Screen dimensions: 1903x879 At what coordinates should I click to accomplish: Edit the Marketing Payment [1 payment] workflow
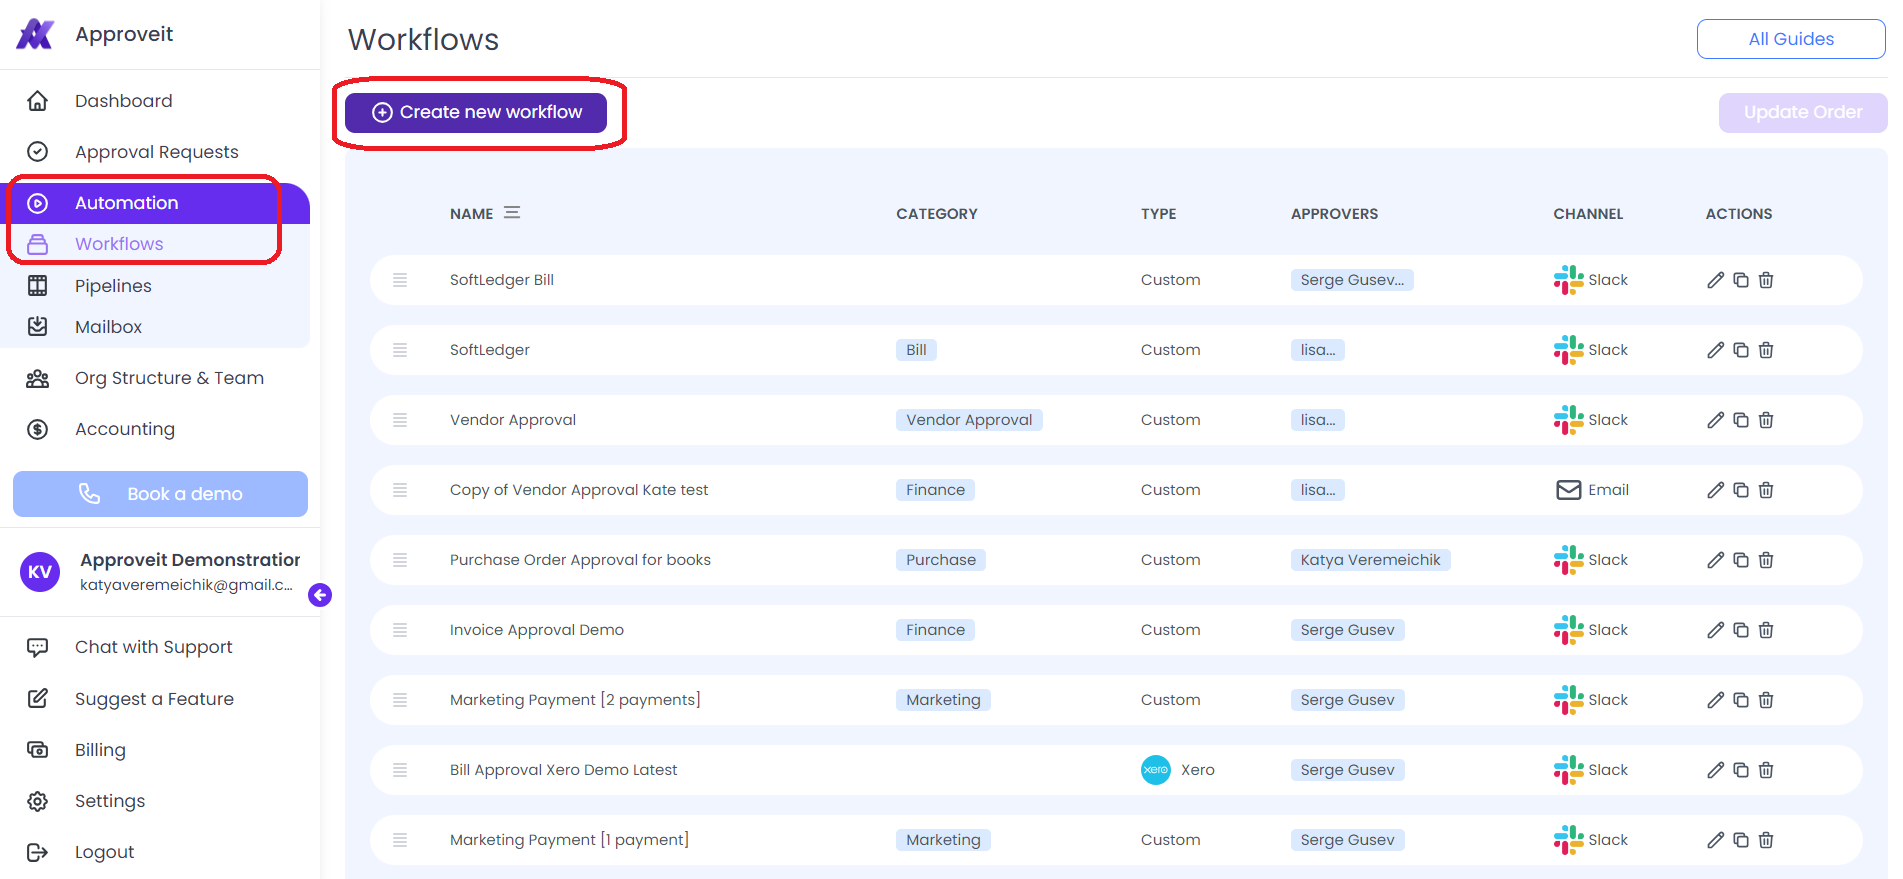[1715, 840]
